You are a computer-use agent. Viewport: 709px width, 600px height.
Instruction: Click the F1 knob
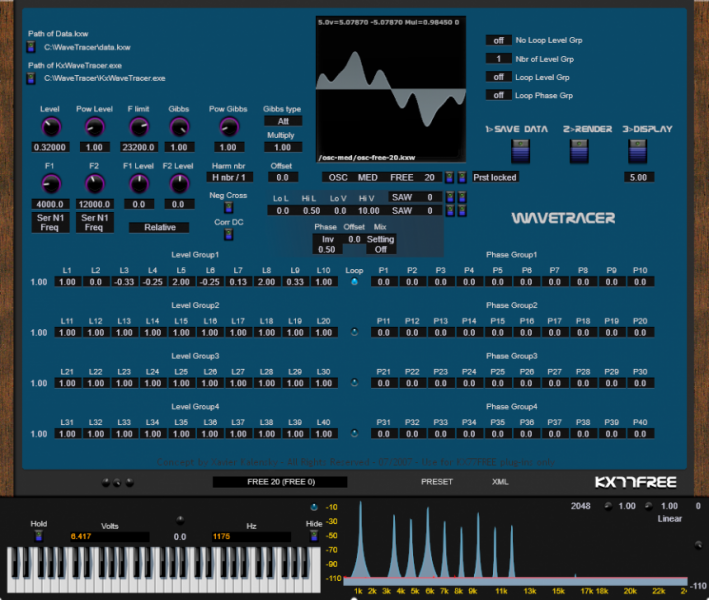[51, 184]
